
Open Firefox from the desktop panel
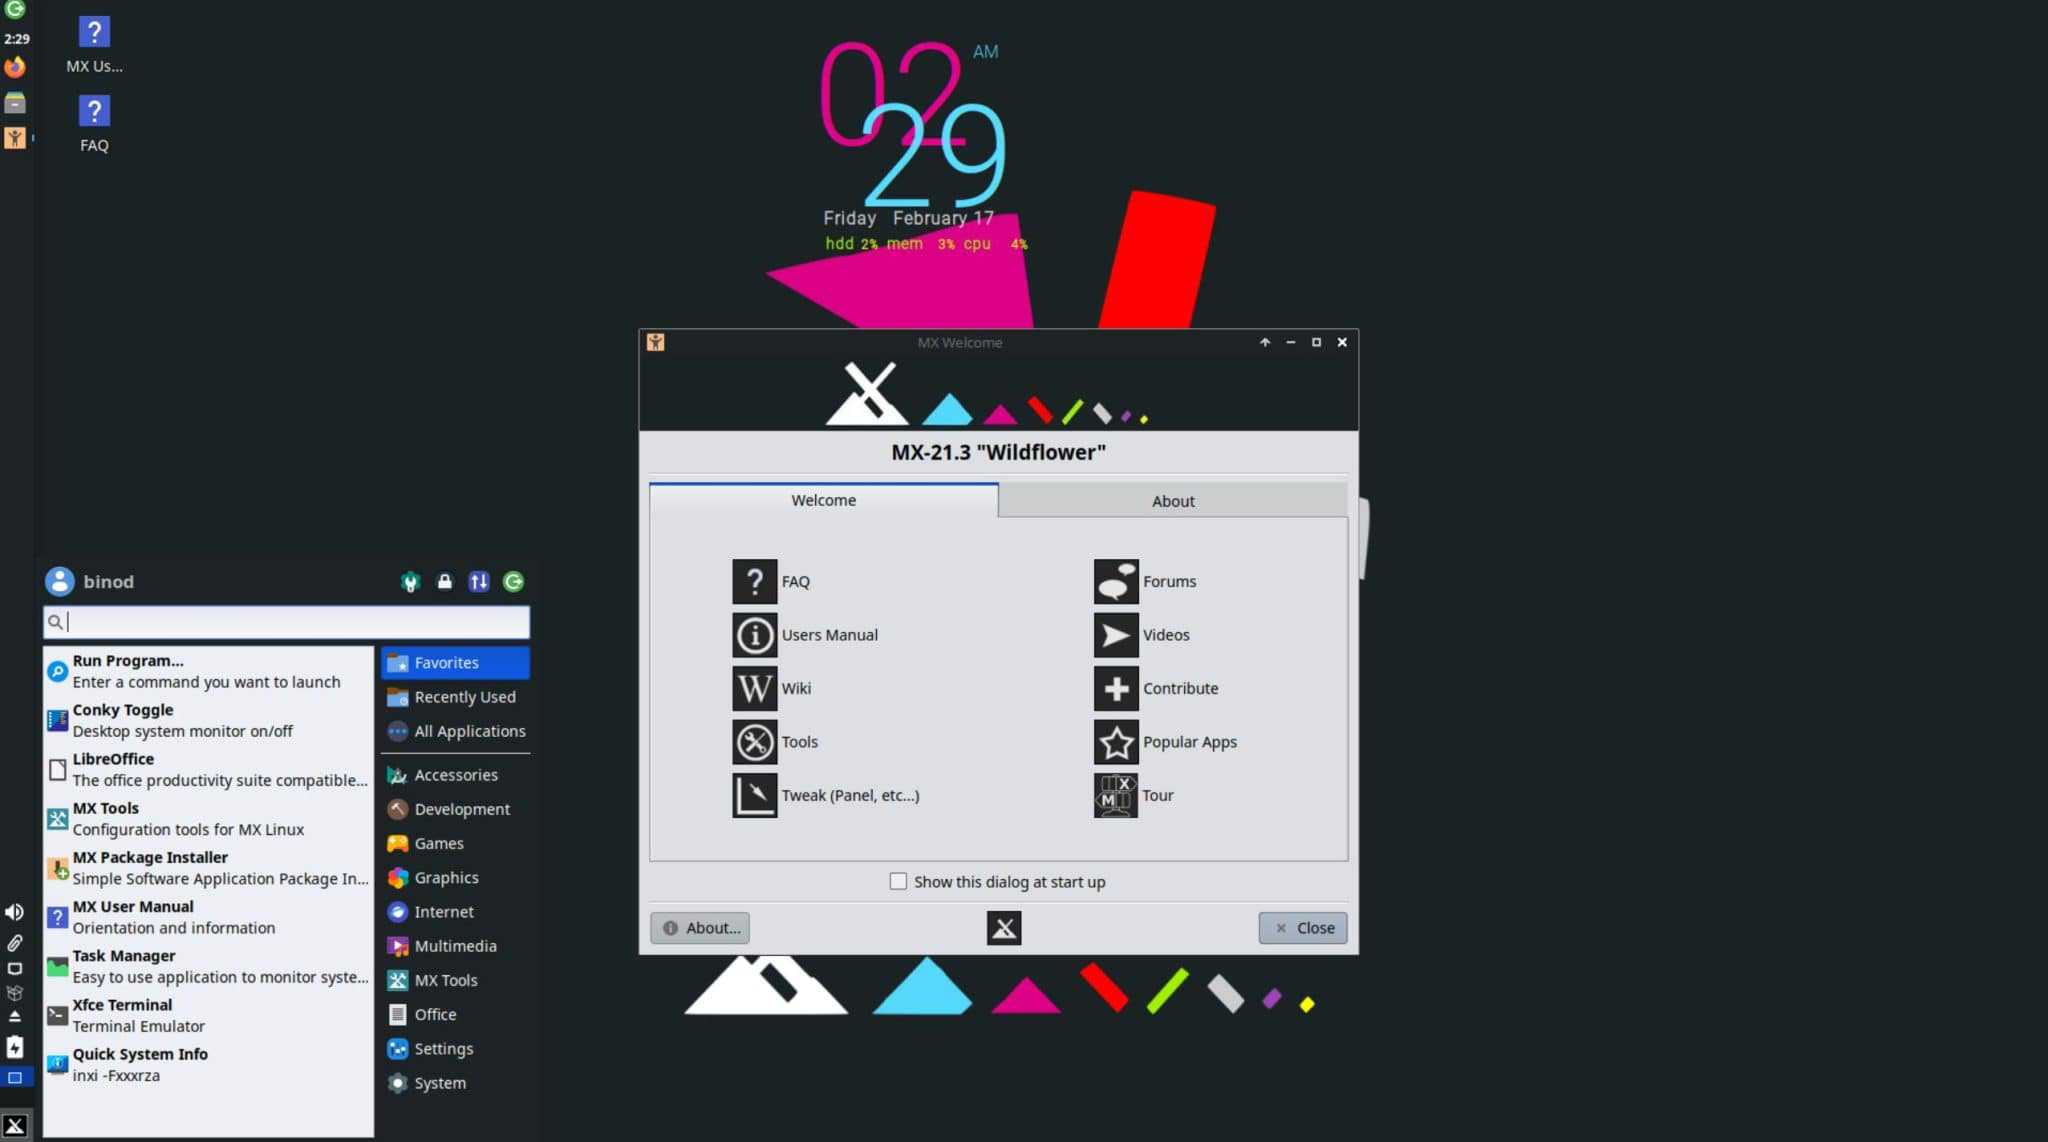[15, 67]
